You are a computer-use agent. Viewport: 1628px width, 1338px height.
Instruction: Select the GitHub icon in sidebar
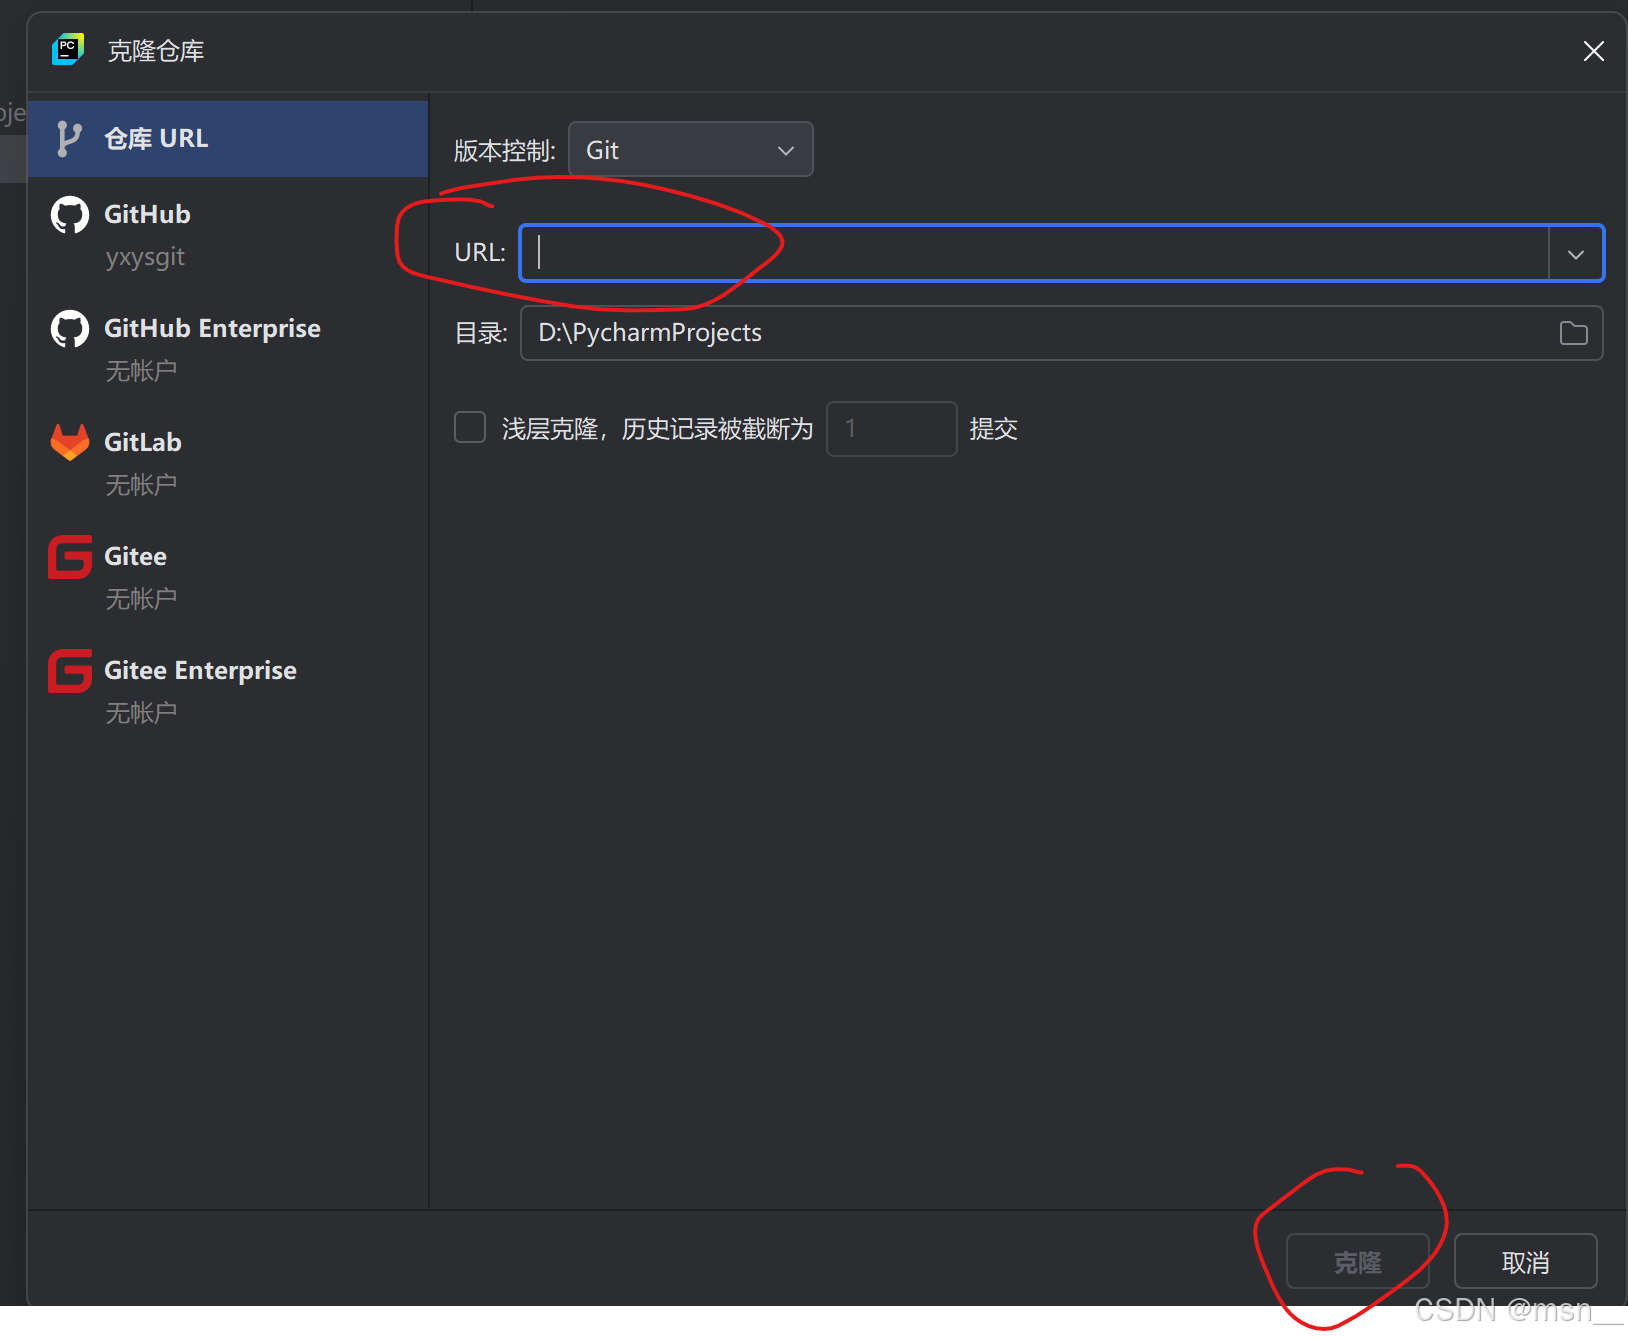click(x=69, y=214)
